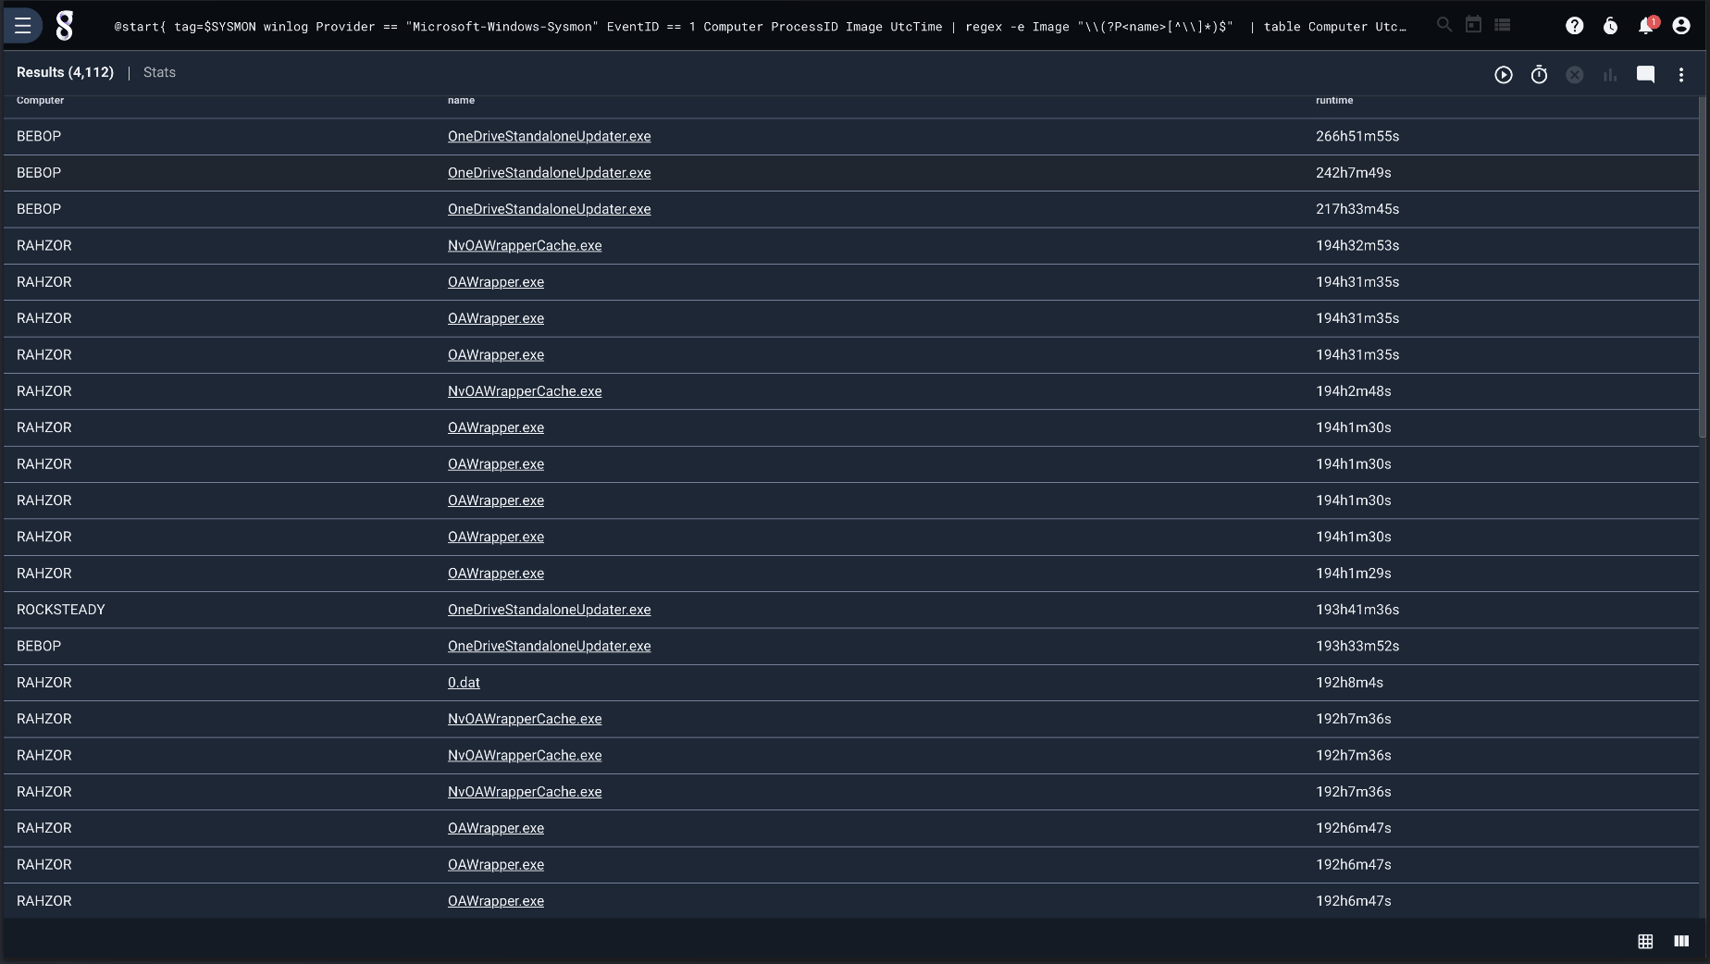
Task: Cancel the search with X icon
Action: tap(1575, 75)
